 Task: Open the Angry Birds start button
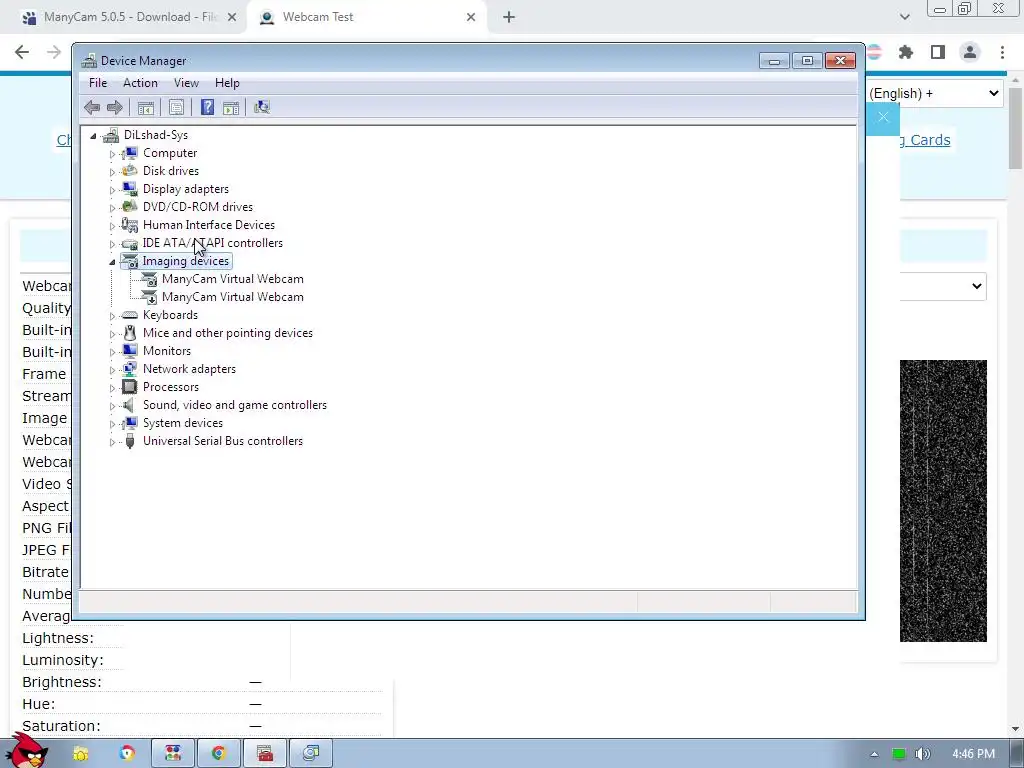tap(26, 752)
